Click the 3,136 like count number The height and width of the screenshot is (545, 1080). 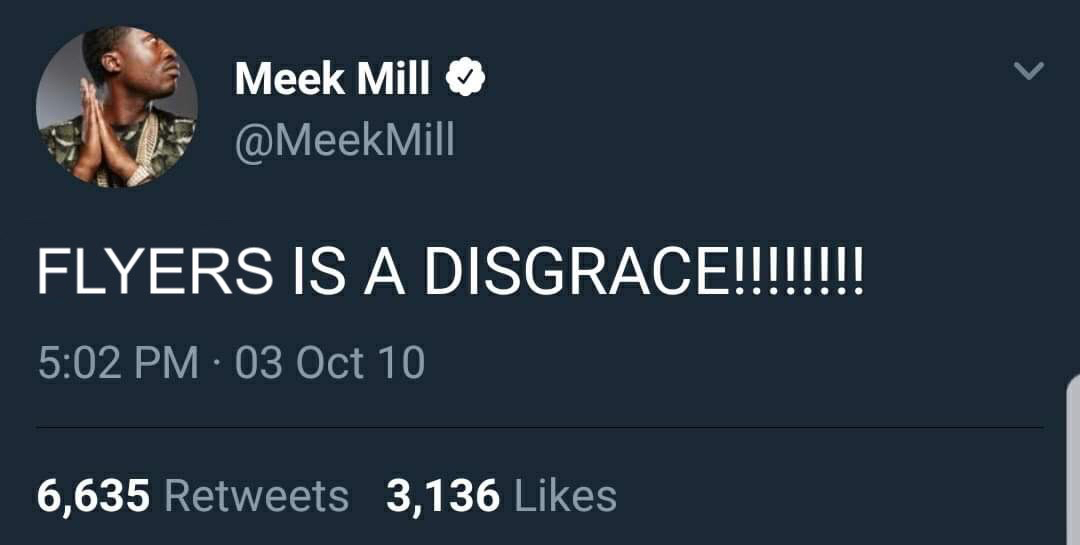pos(442,495)
